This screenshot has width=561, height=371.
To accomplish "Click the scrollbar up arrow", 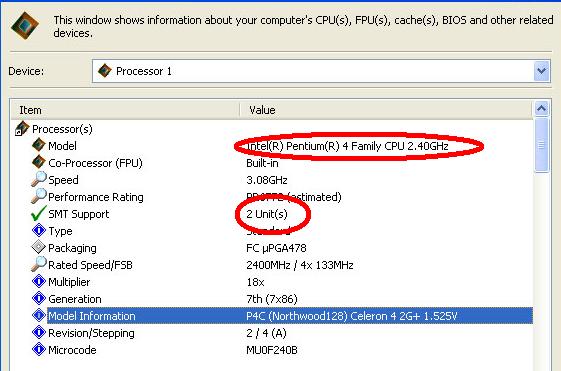I will click(541, 108).
